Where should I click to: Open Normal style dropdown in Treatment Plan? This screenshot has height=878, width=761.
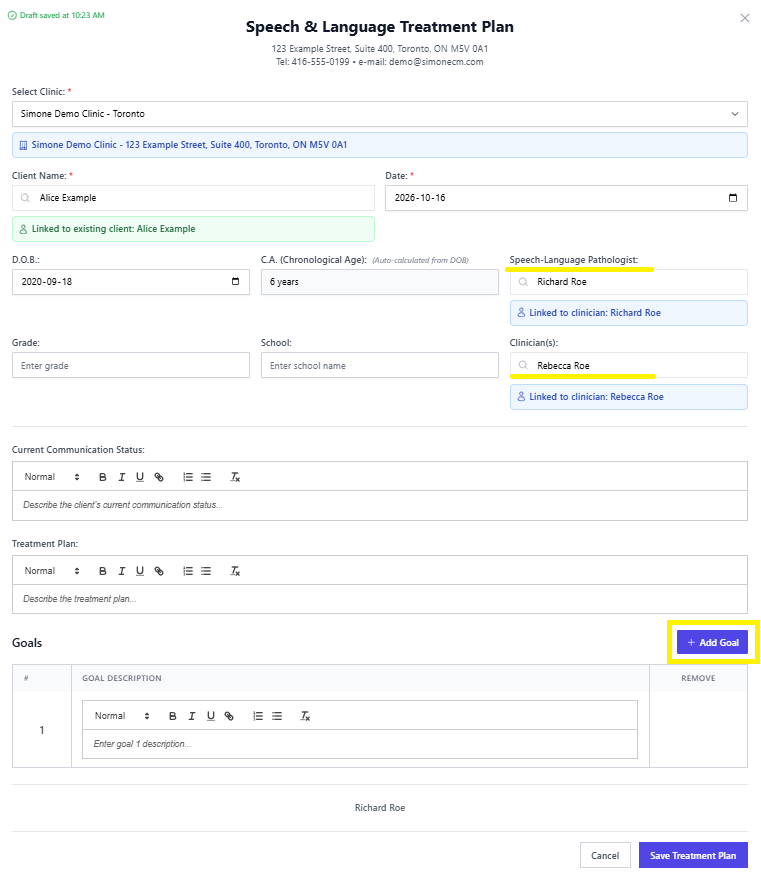tap(52, 571)
